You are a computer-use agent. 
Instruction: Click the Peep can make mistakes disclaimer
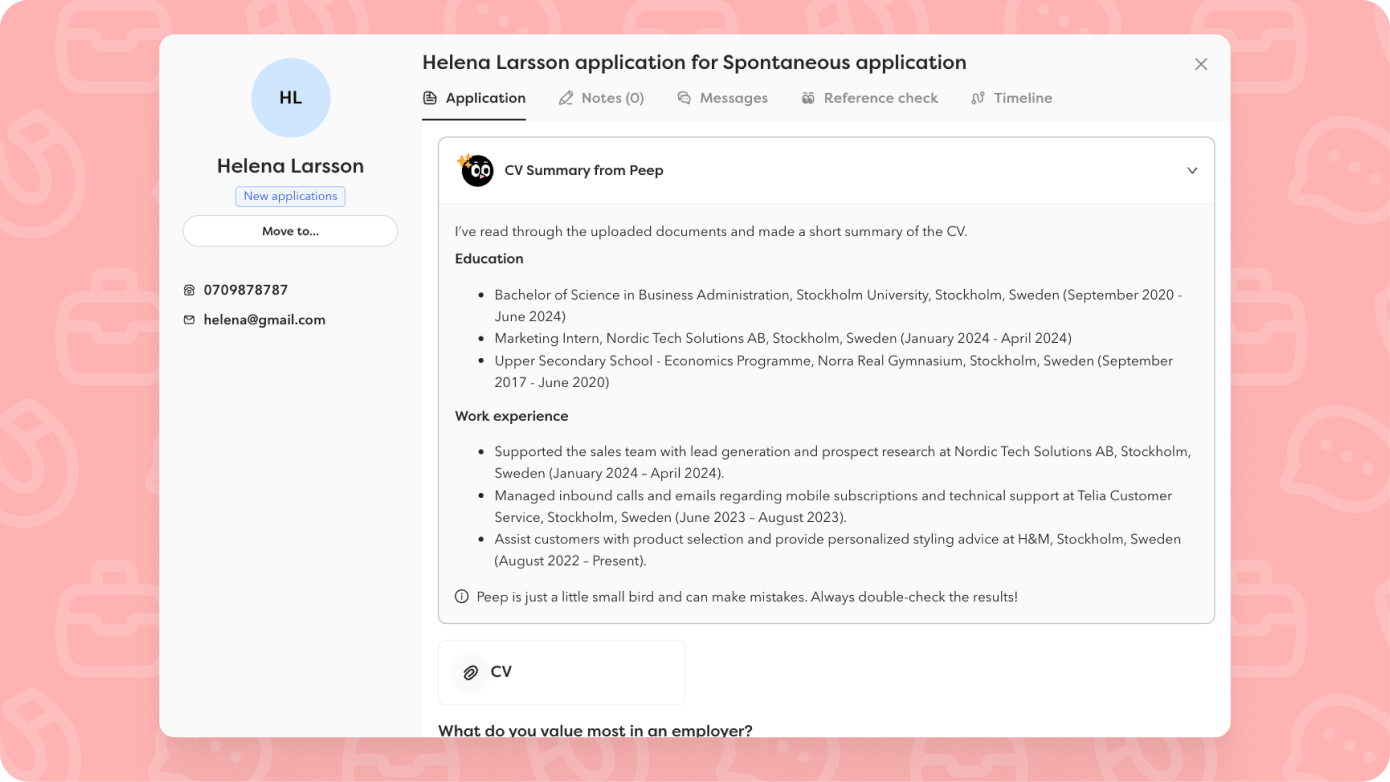747,597
